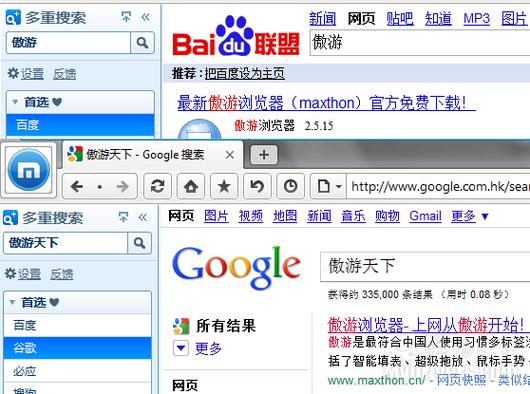Pin the upper 多重搜索 sidebar panel
The height and width of the screenshot is (394, 530).
(x=126, y=17)
